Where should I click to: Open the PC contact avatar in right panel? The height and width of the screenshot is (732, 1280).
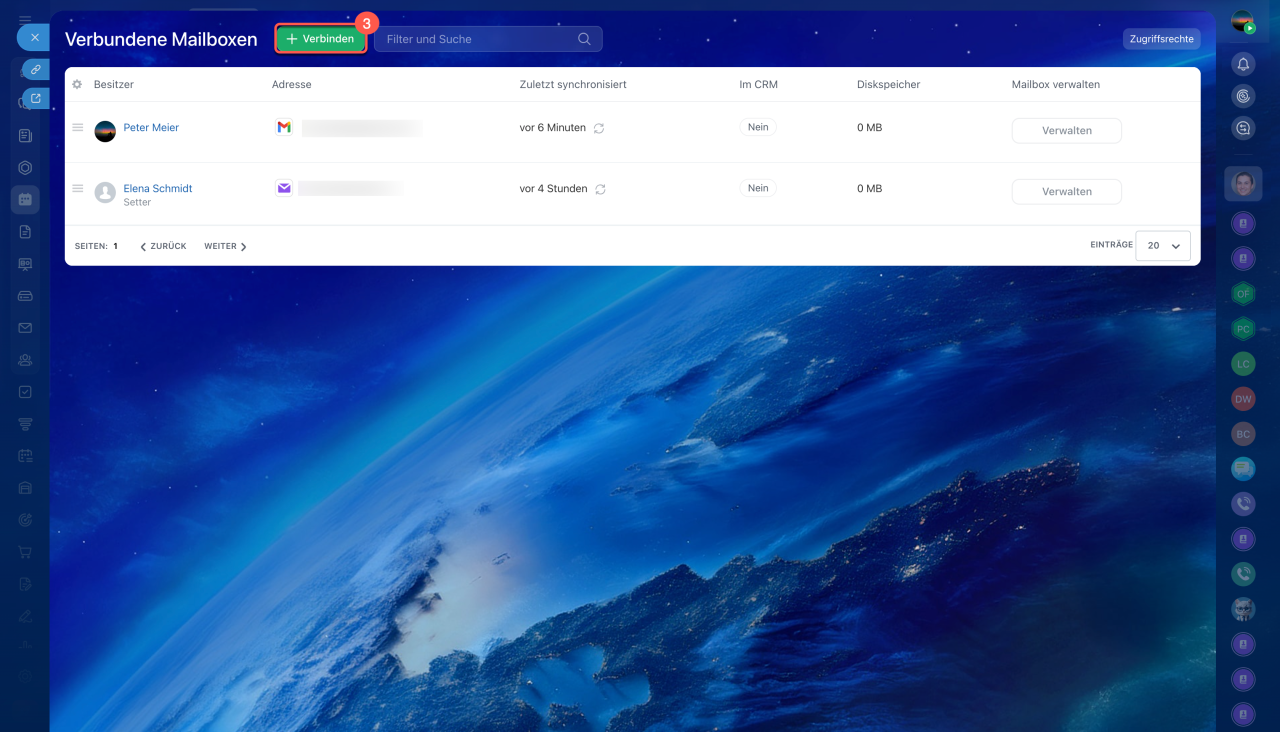pyautogui.click(x=1243, y=329)
